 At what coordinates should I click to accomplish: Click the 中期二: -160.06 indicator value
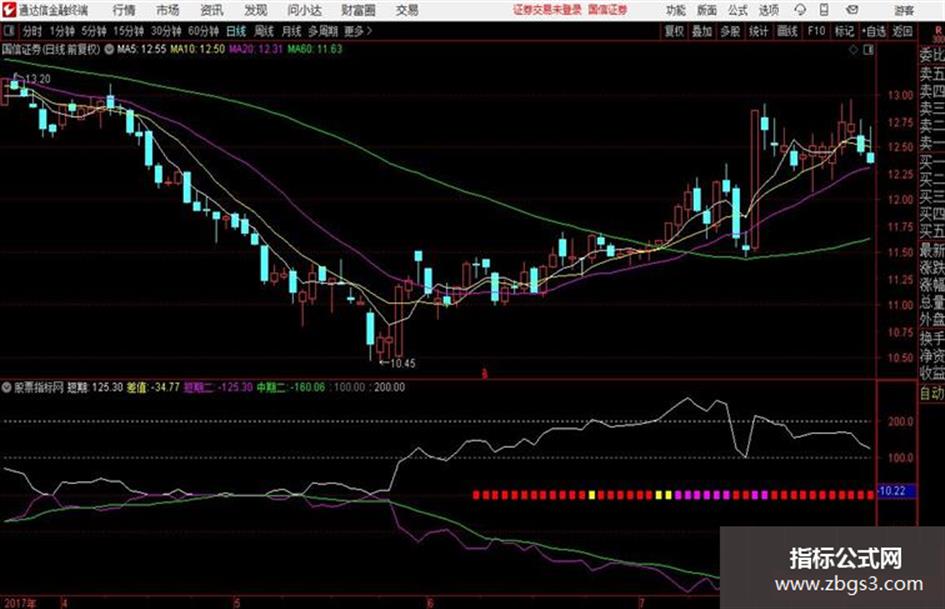290,387
